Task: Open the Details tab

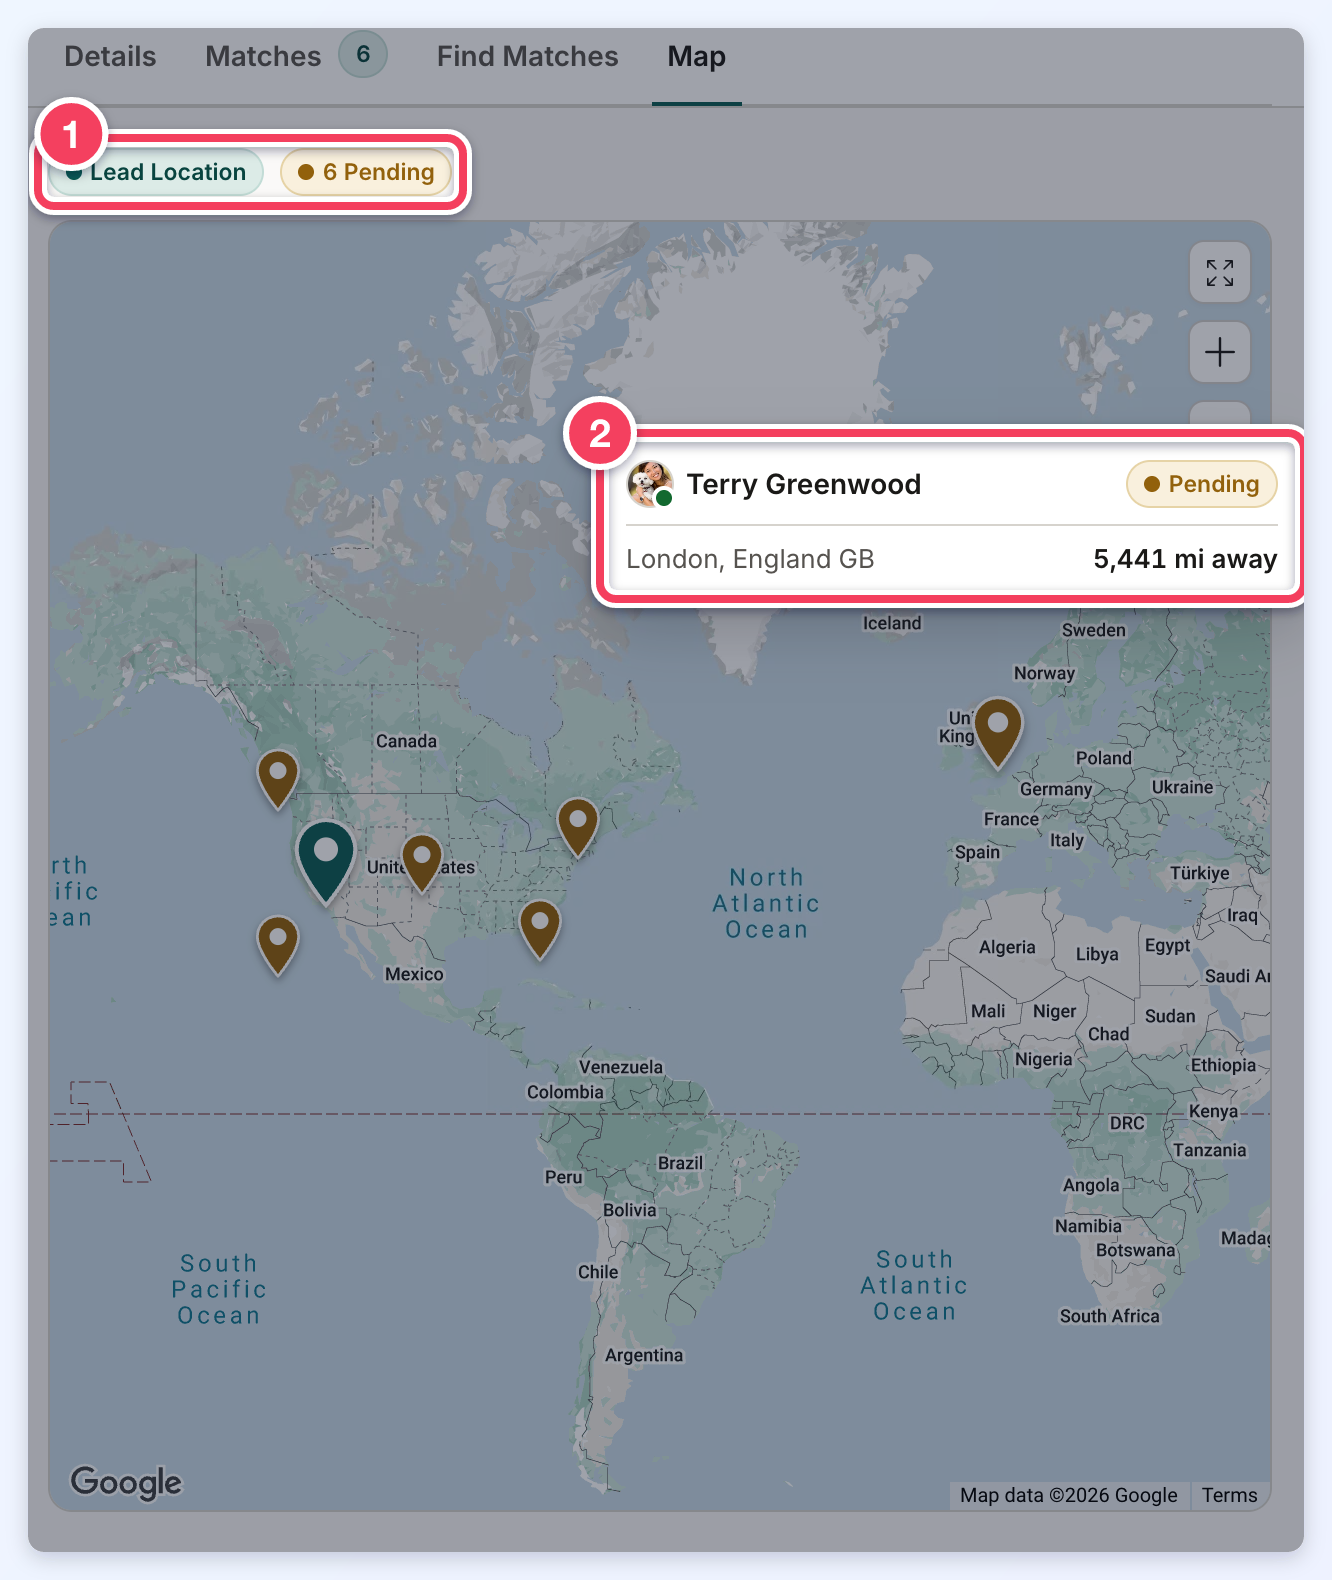Action: click(110, 56)
